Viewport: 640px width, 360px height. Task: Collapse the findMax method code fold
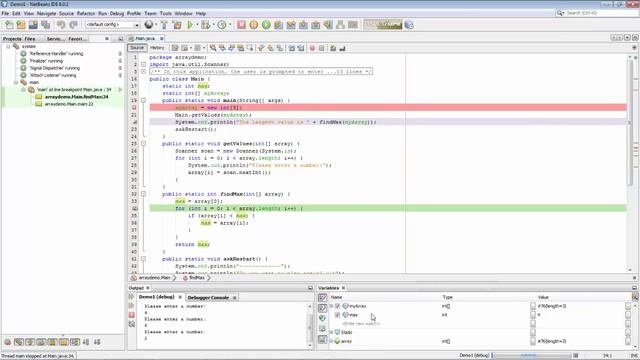click(143, 194)
